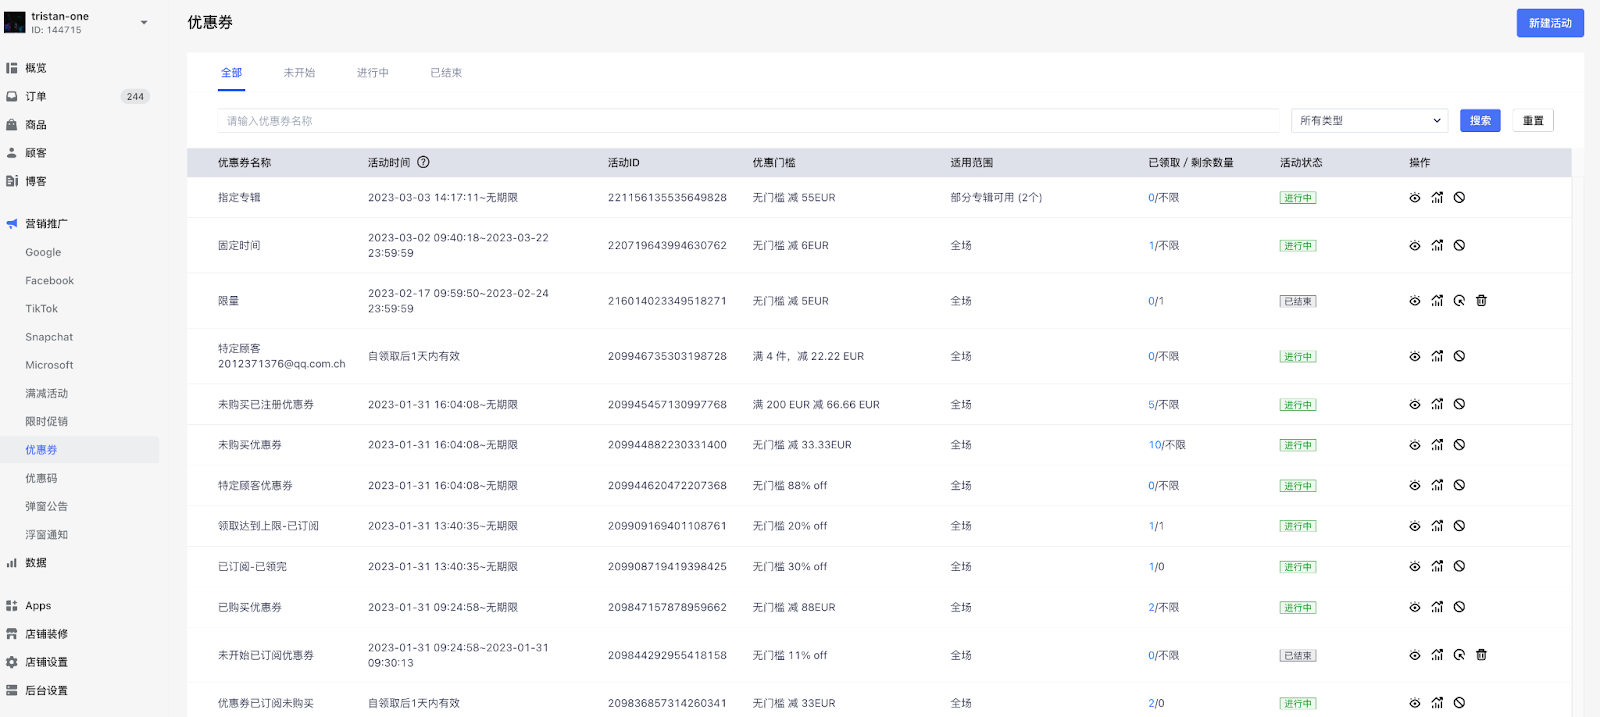Show the 活动时间 help tooltip icon
1600x717 pixels.
click(x=423, y=162)
